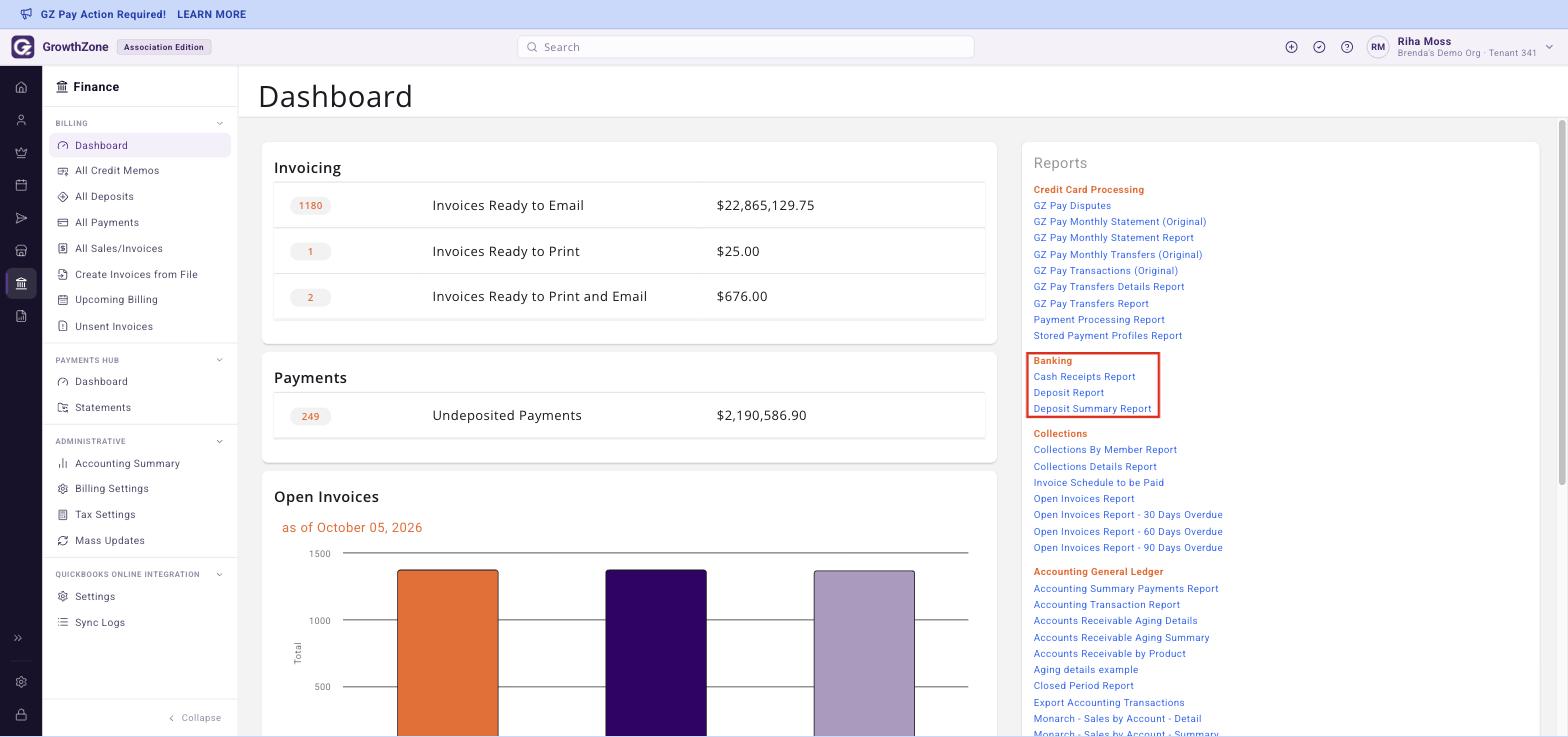Click the orange bar in Open Invoices chart
This screenshot has width=1568, height=737.
pos(448,653)
